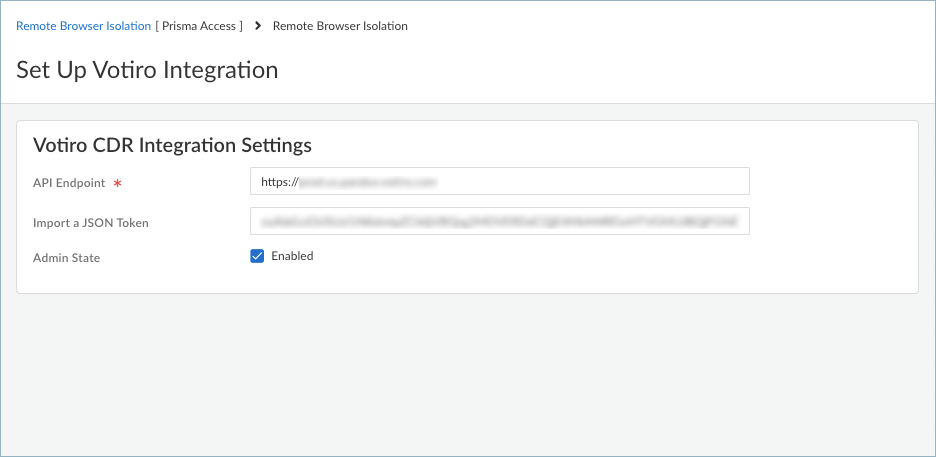Click the blurred token text in JSON field
This screenshot has height=457, width=936.
(498, 222)
